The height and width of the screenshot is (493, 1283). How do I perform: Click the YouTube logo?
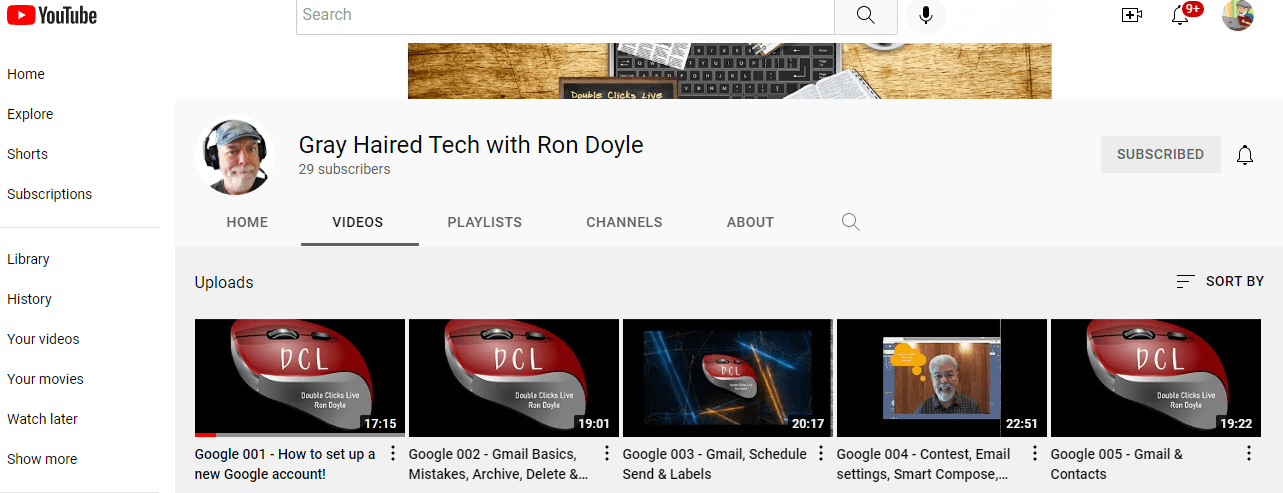pyautogui.click(x=52, y=15)
